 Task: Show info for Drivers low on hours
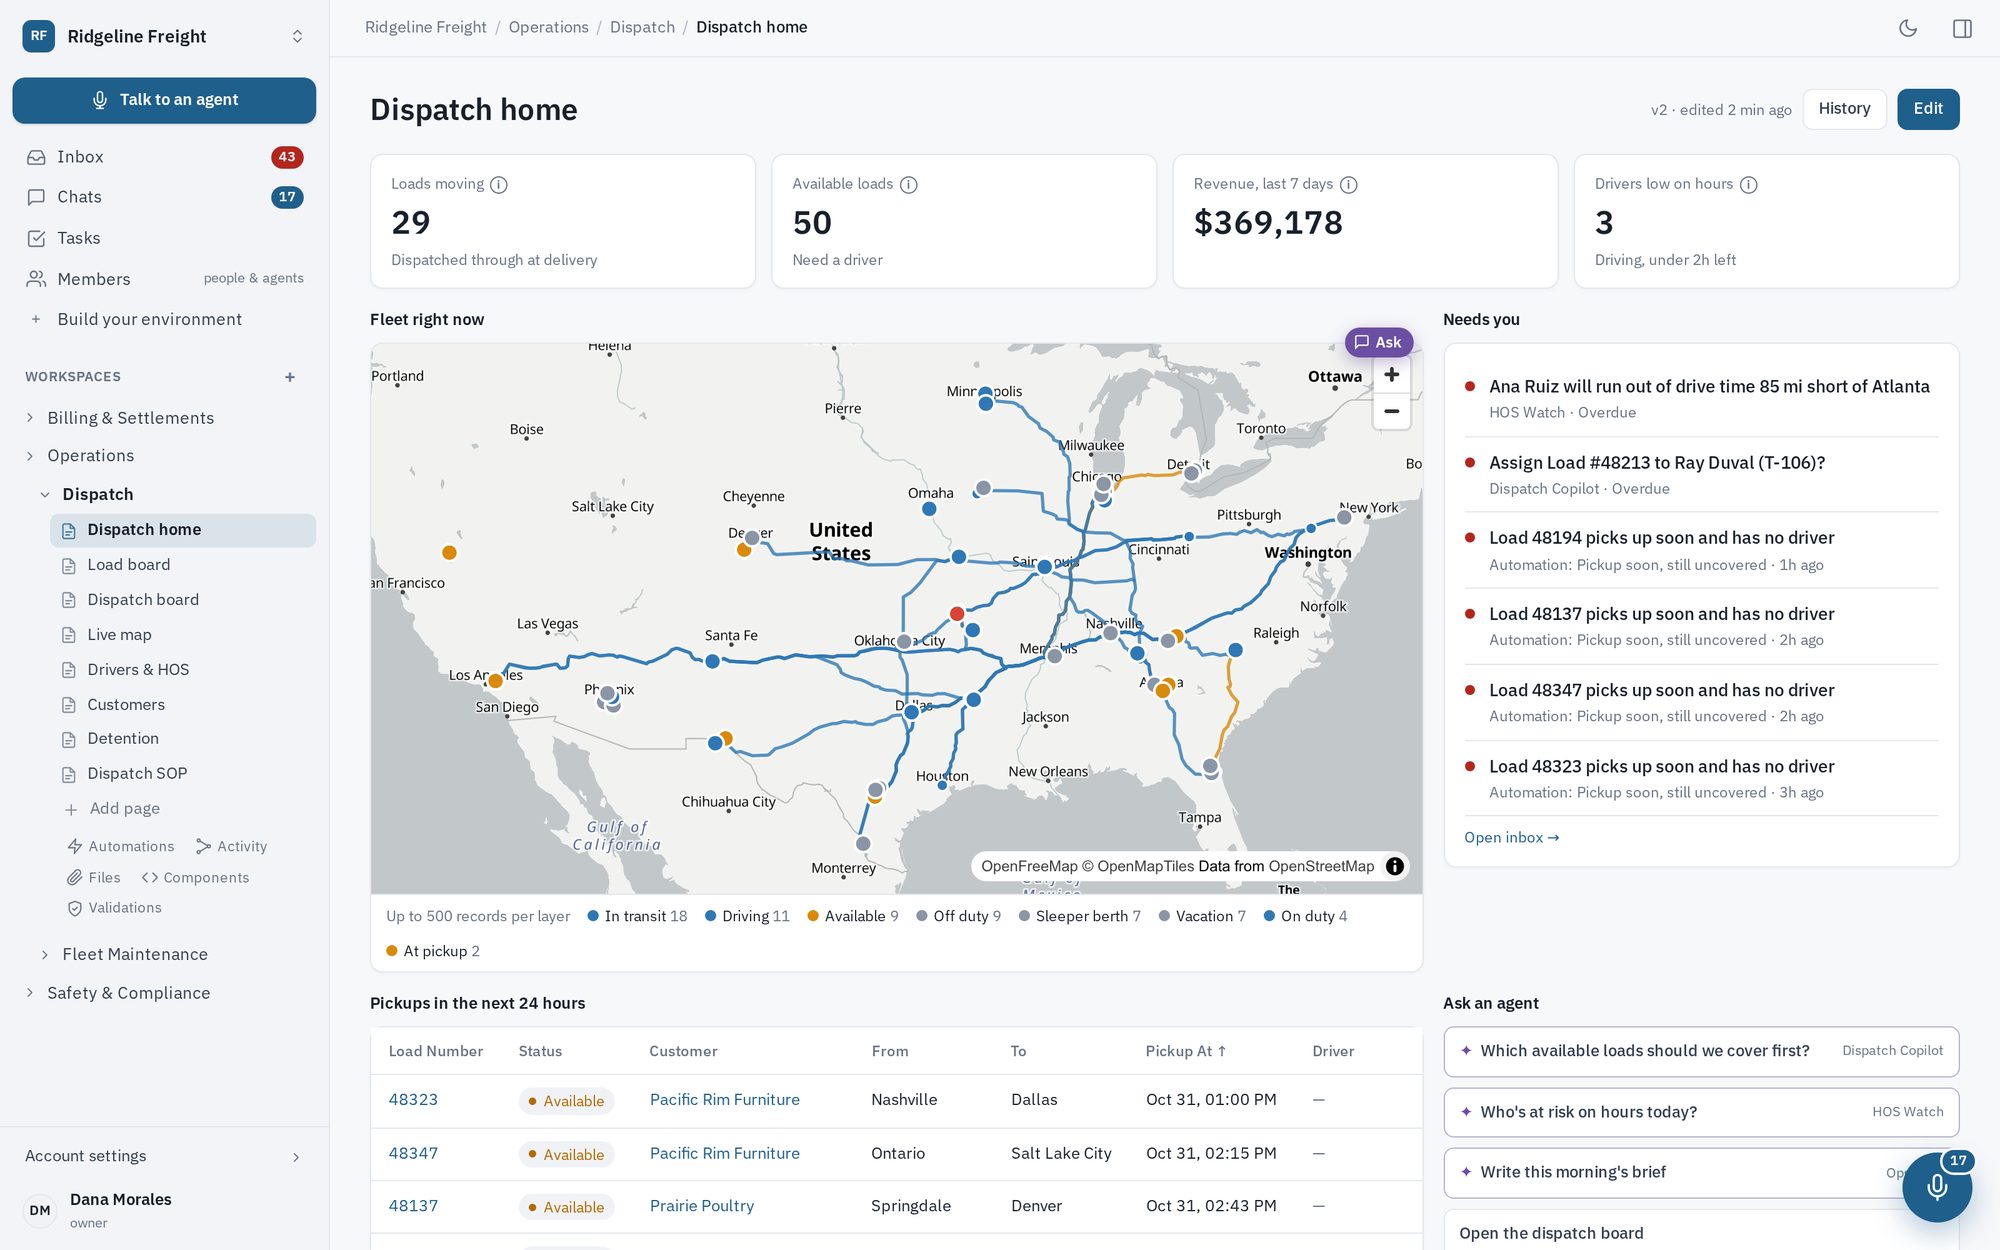[x=1748, y=185]
